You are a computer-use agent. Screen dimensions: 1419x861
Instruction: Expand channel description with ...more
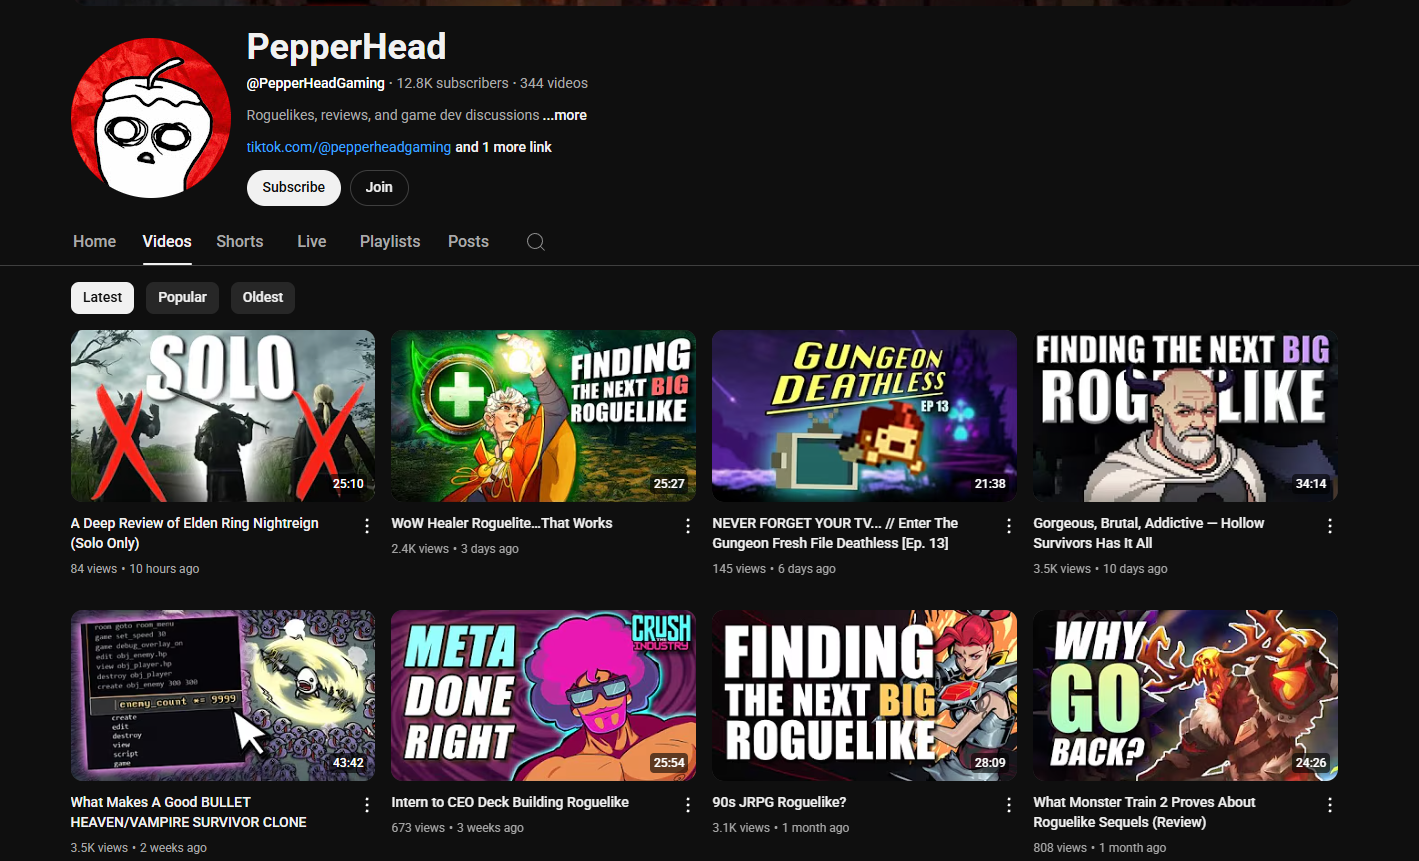point(565,115)
